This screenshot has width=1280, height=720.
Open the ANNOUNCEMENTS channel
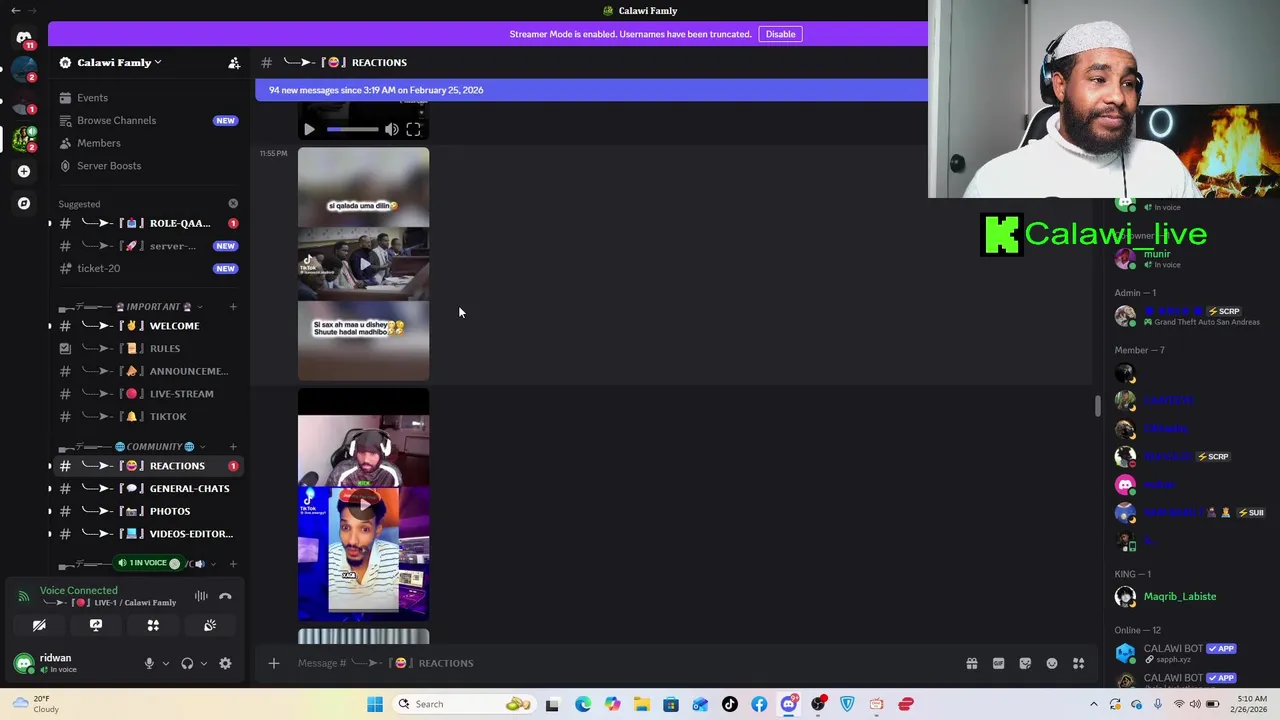click(148, 371)
